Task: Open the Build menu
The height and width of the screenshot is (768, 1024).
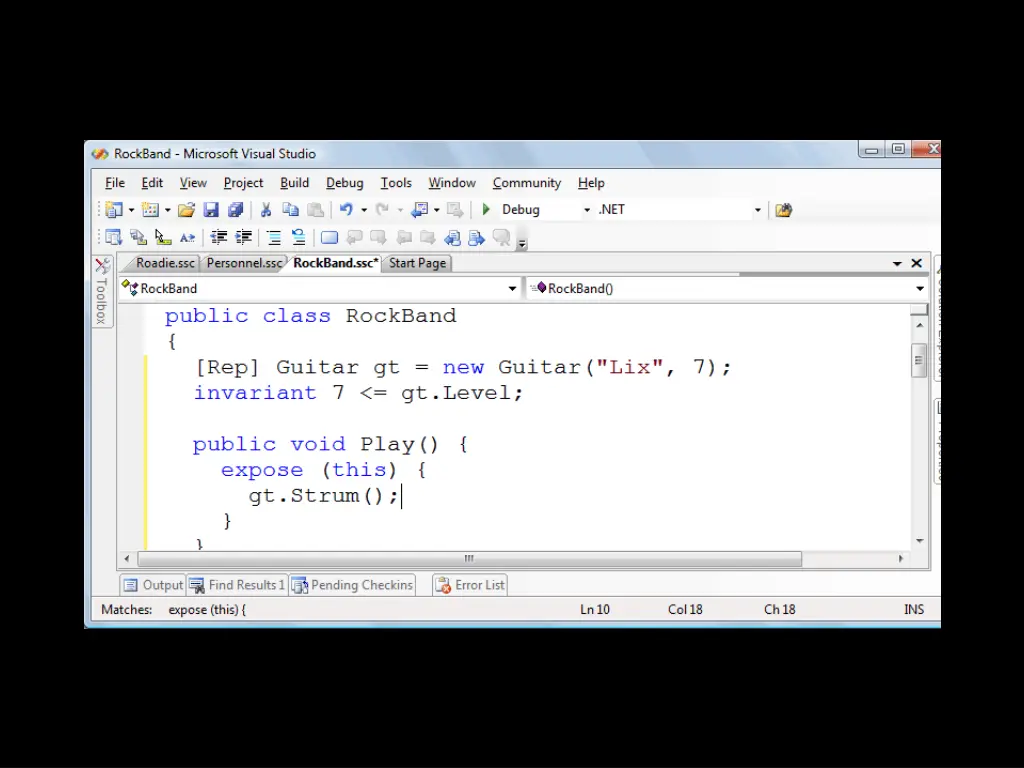Action: click(295, 183)
